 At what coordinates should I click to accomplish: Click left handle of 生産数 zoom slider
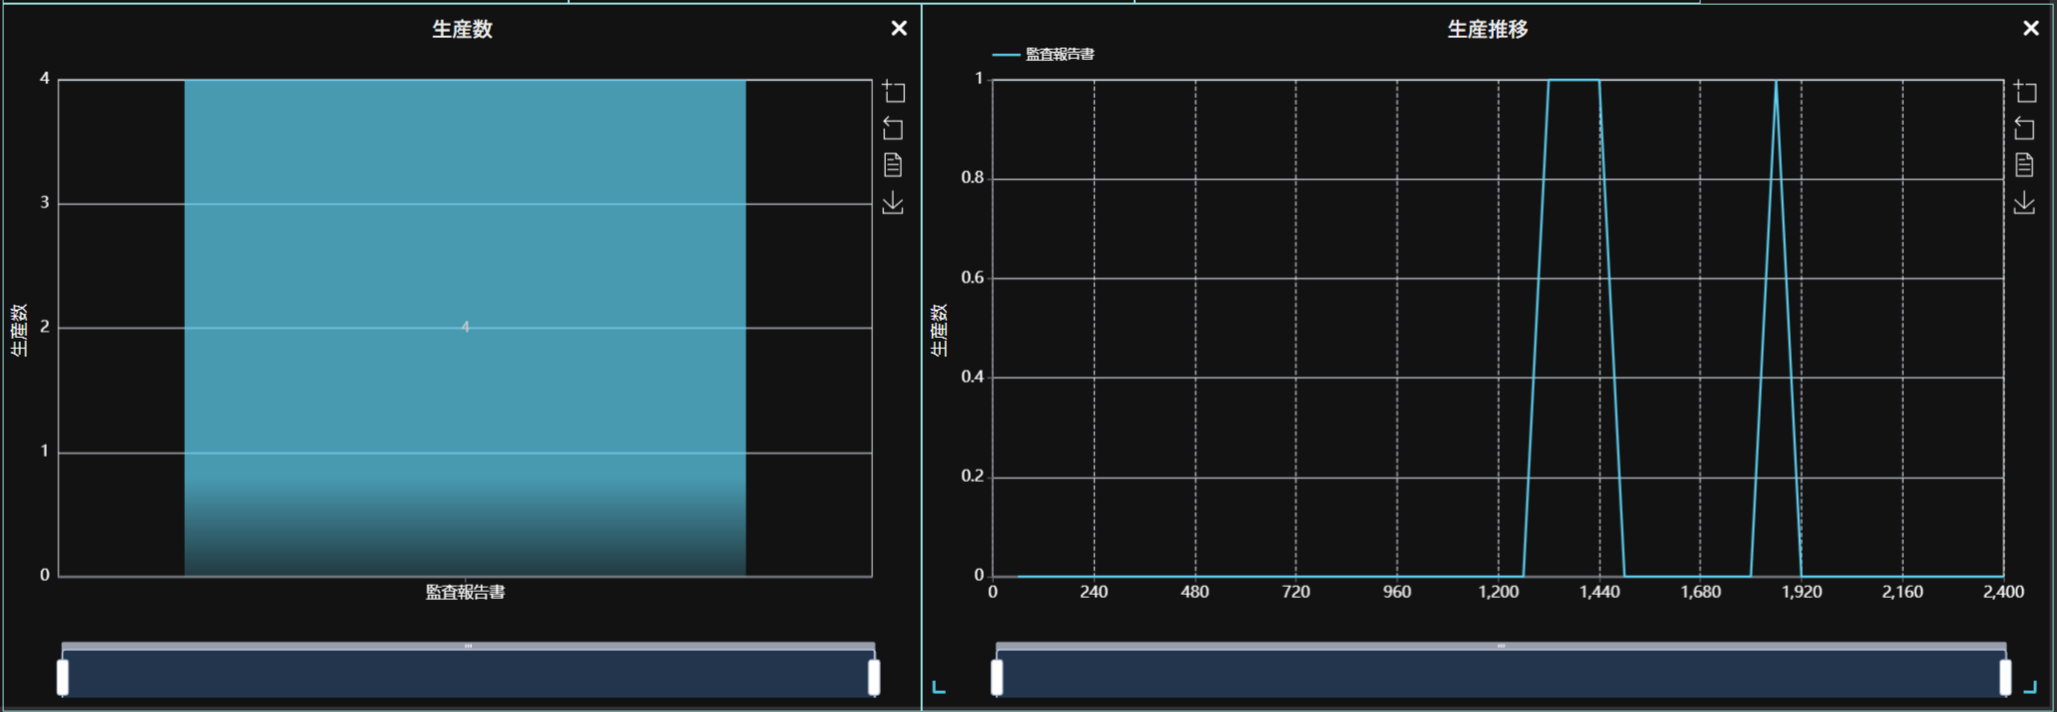tap(63, 677)
